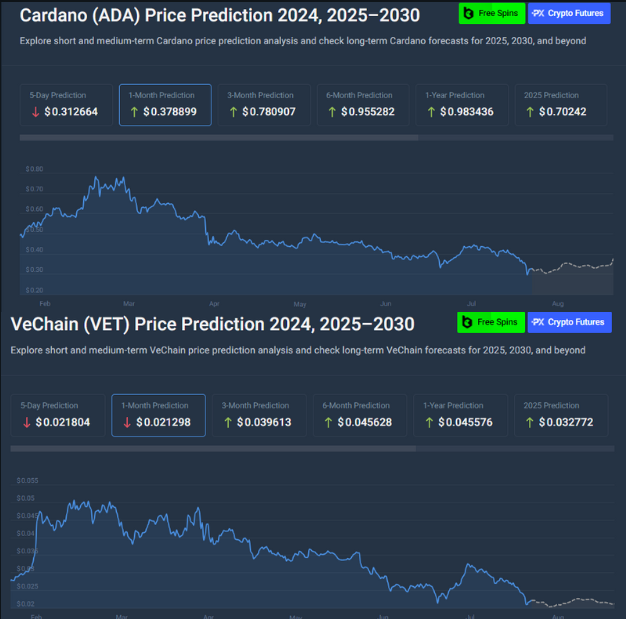626x619 pixels.
Task: Click the green up arrow on VeChain 6-Month Prediction
Action: click(x=330, y=422)
